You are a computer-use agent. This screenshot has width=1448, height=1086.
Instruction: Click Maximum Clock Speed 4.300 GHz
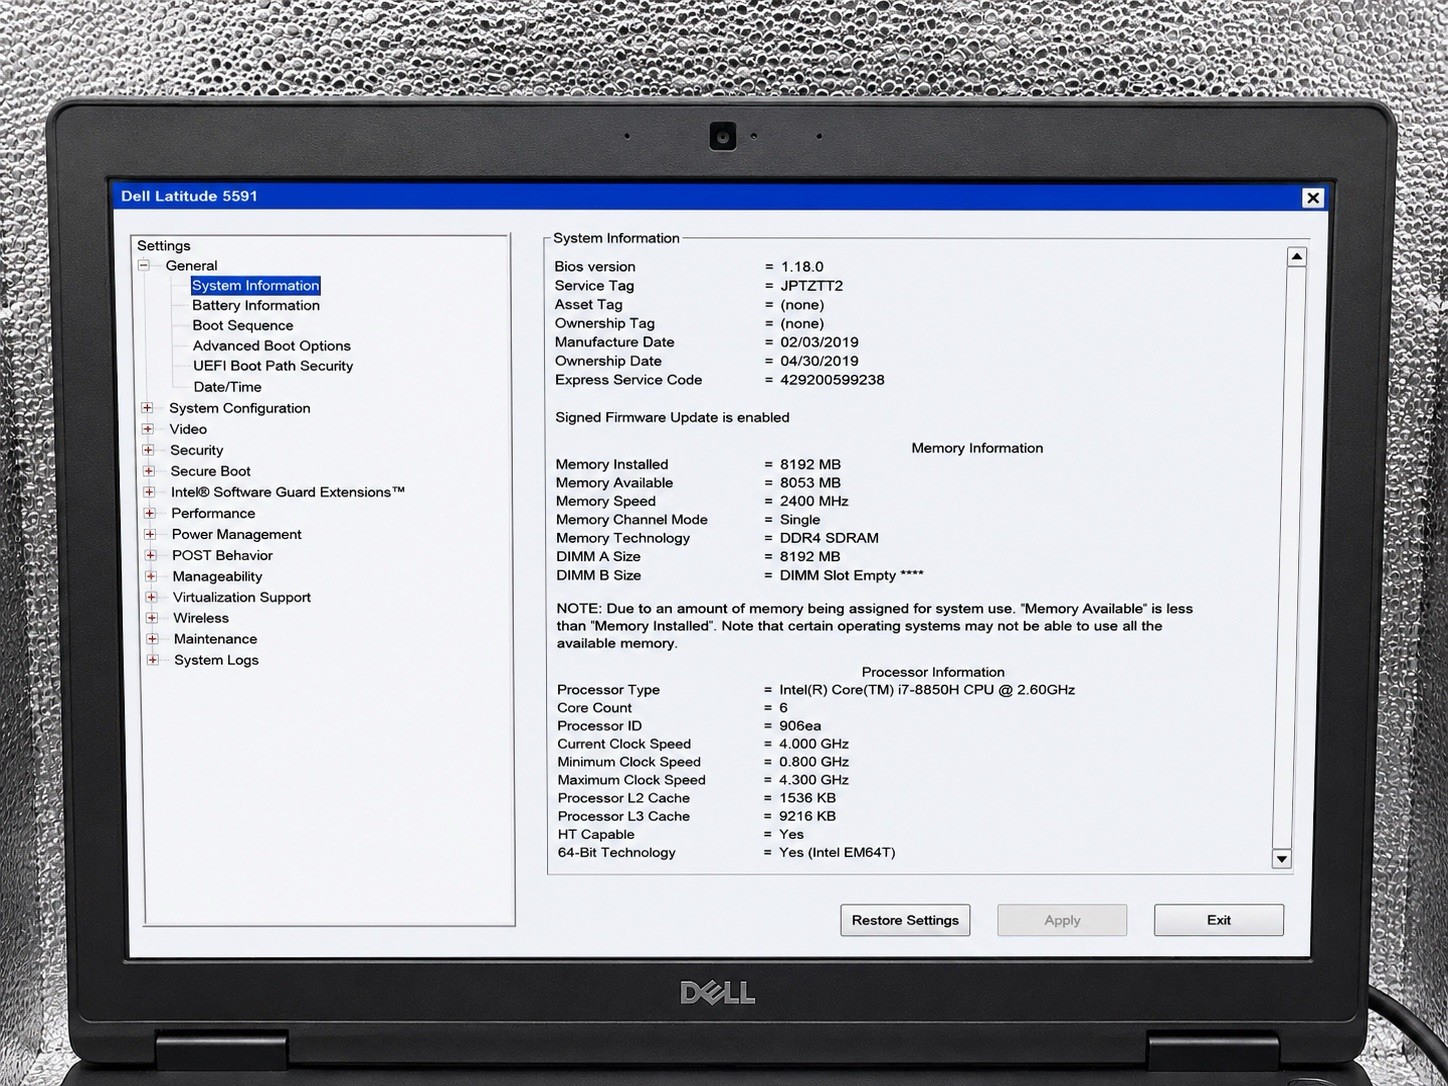(x=814, y=780)
